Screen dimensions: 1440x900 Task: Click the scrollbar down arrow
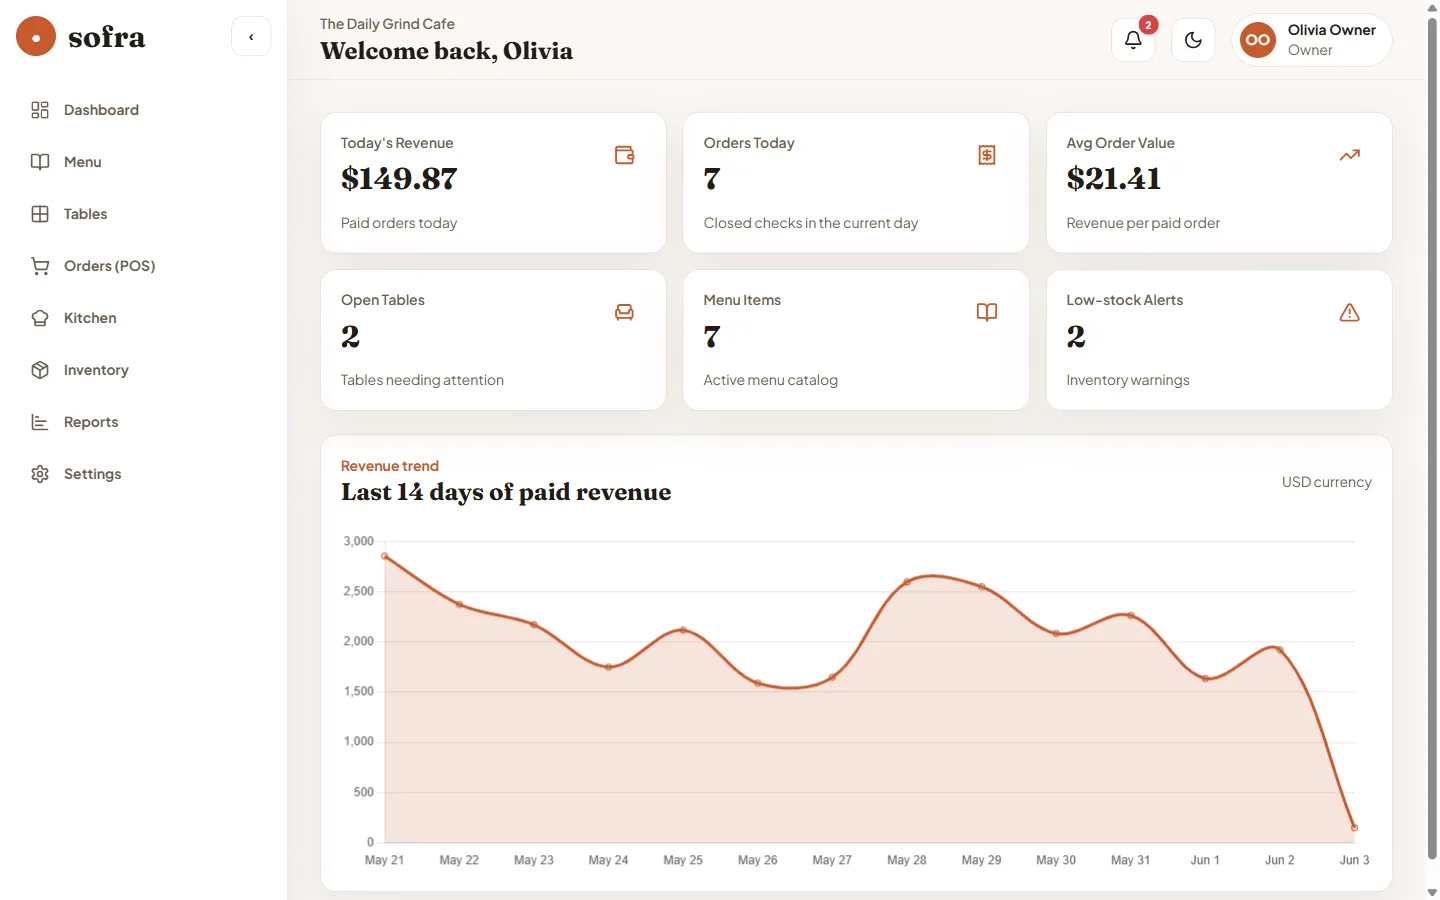click(x=1432, y=892)
